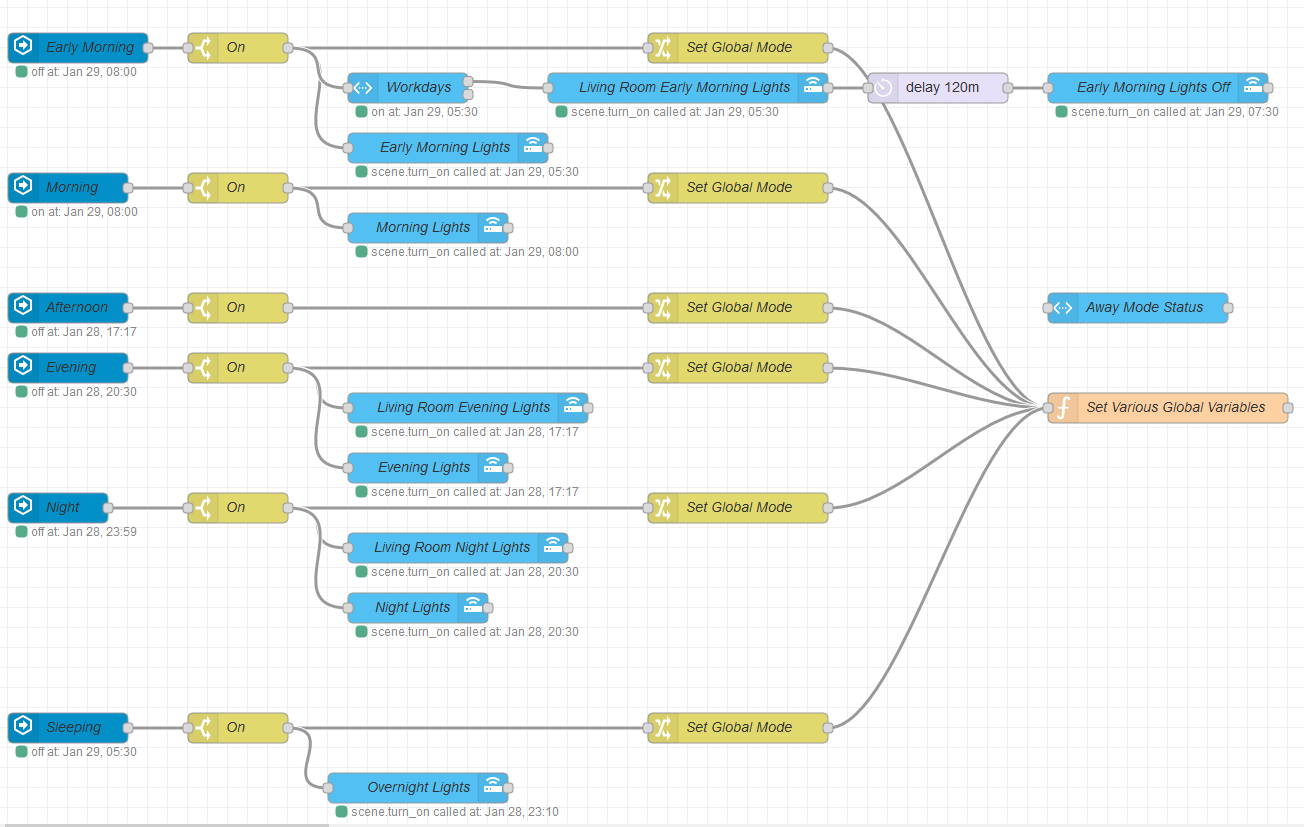Click the switch icon on Early Morning's On node
Image resolution: width=1304 pixels, height=827 pixels.
tap(203, 47)
